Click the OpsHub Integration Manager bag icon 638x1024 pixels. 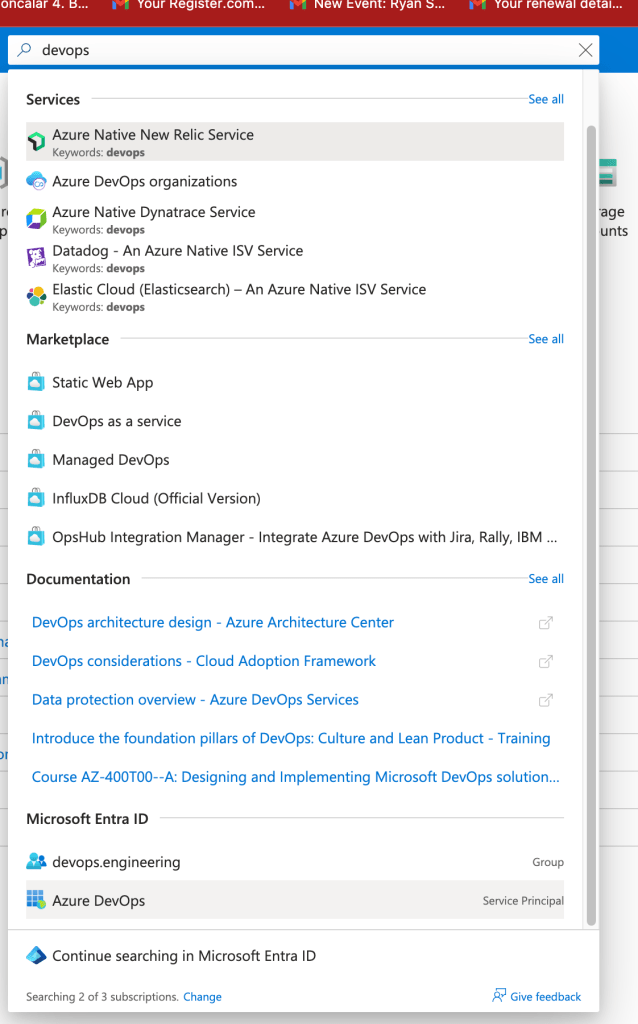37,537
